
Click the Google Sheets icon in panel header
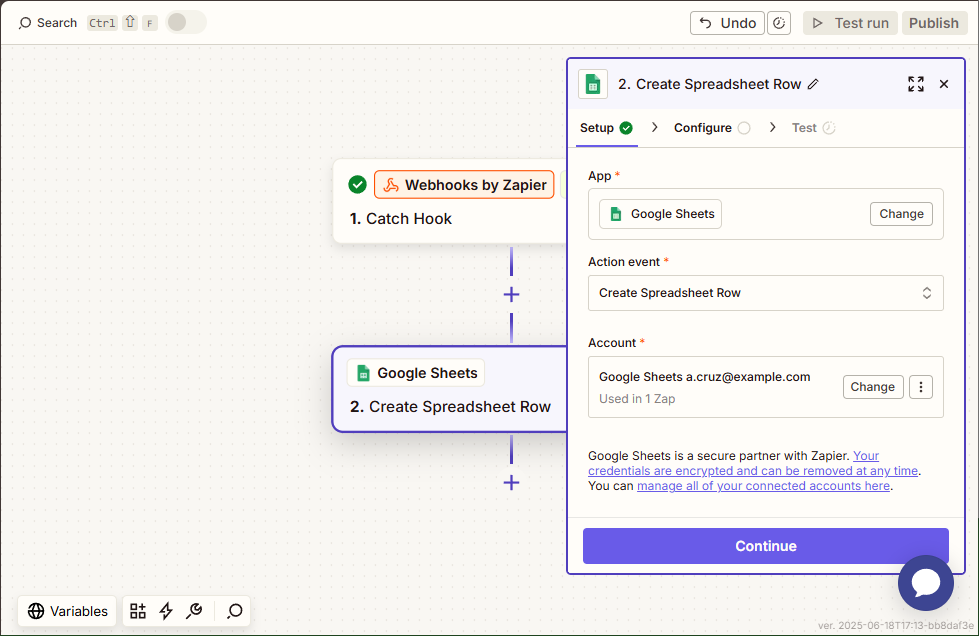click(593, 84)
